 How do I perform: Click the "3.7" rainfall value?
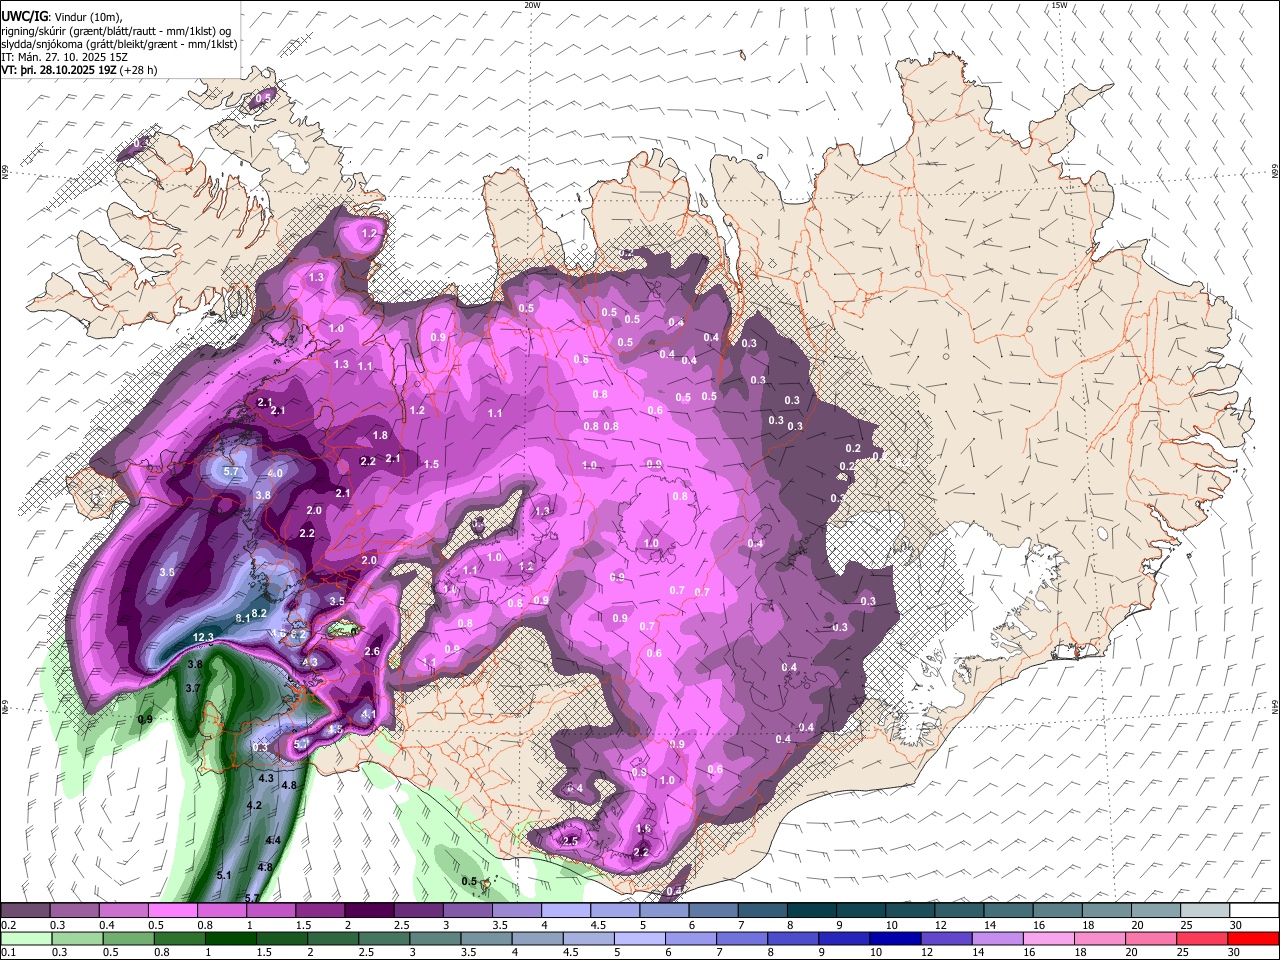[x=193, y=689]
